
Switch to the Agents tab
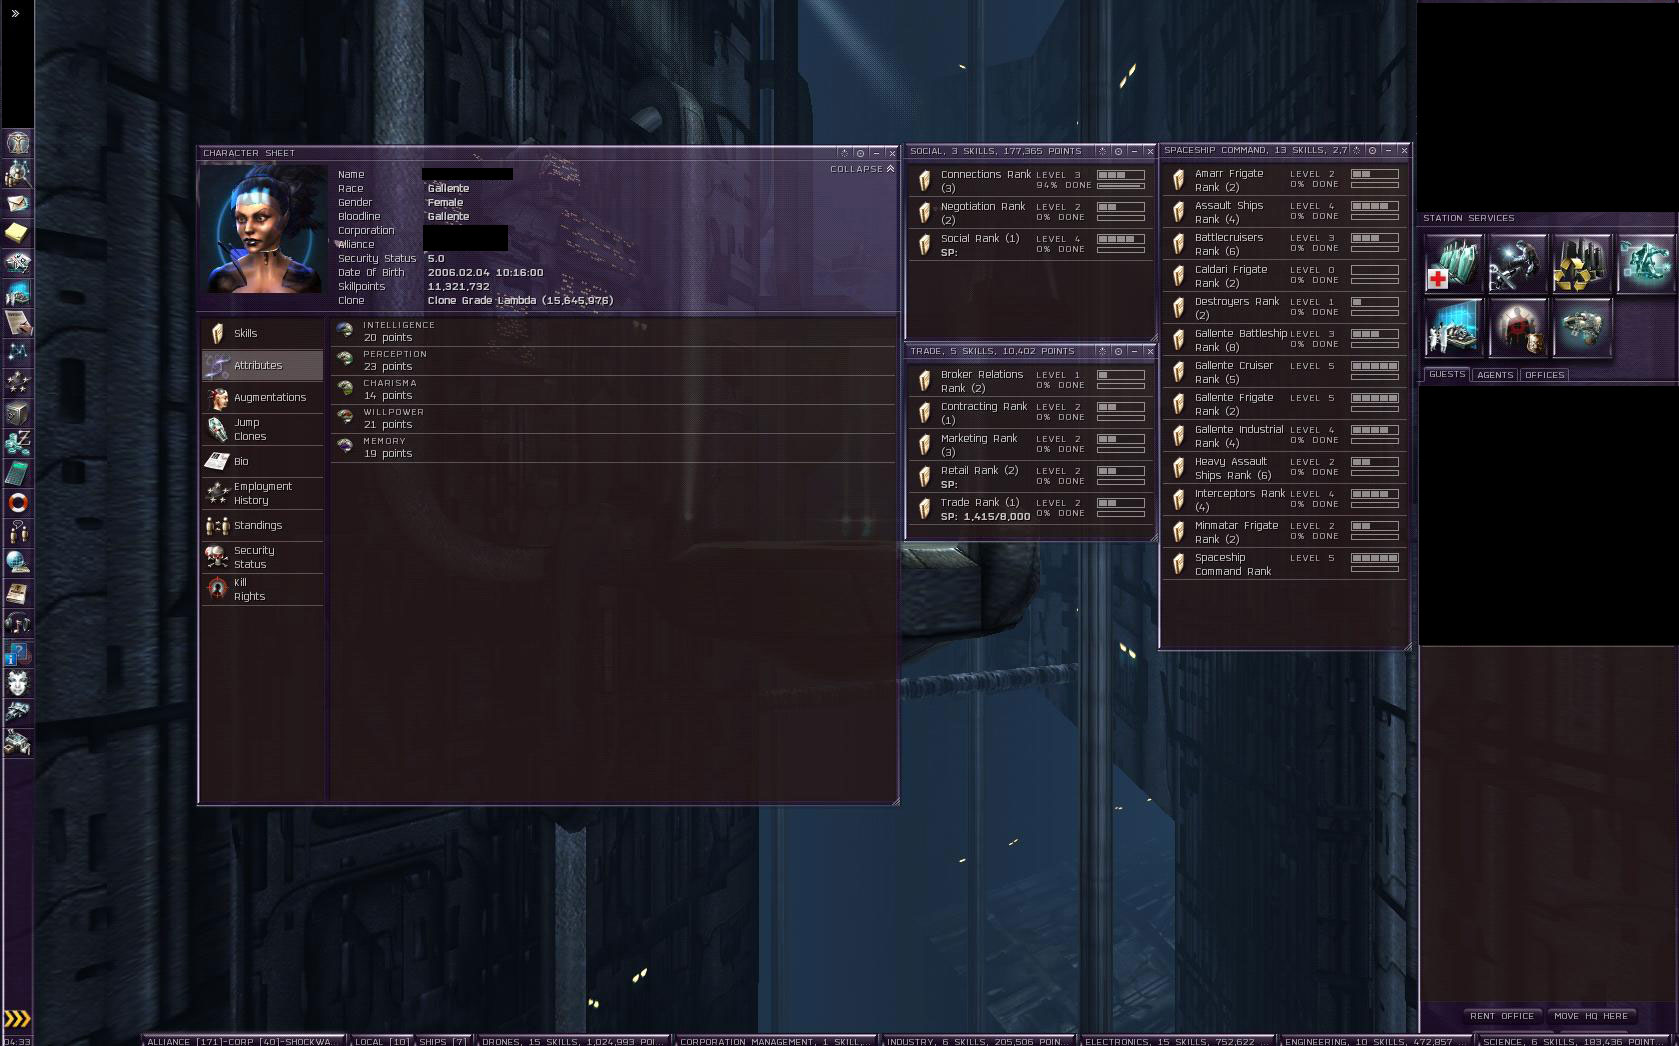1495,375
